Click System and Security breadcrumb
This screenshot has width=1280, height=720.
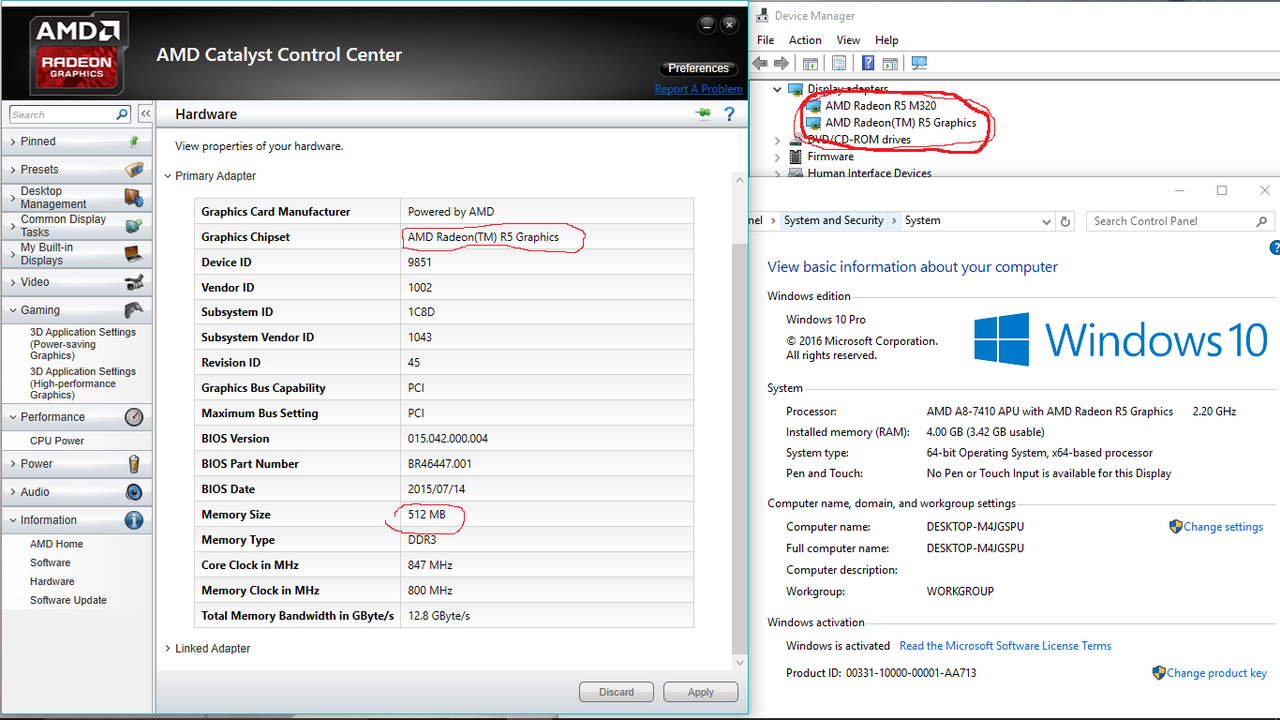(834, 221)
